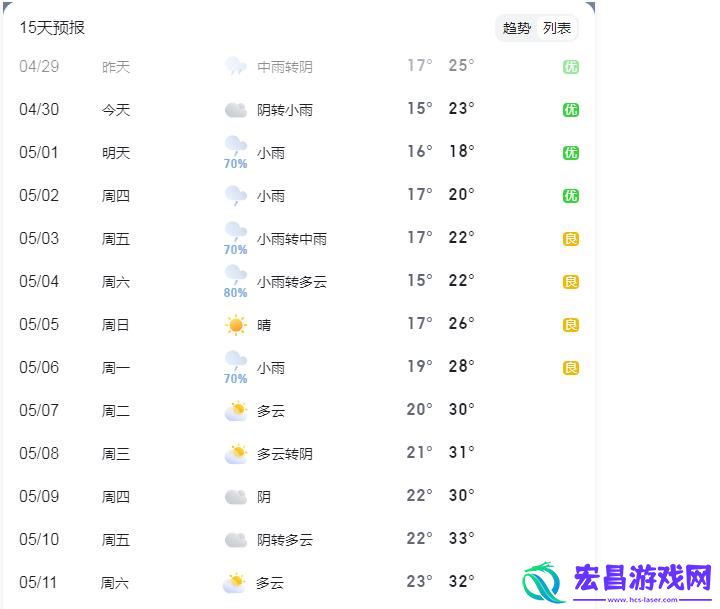Click the 周日 weekday label
The width and height of the screenshot is (720, 609).
[x=115, y=325]
